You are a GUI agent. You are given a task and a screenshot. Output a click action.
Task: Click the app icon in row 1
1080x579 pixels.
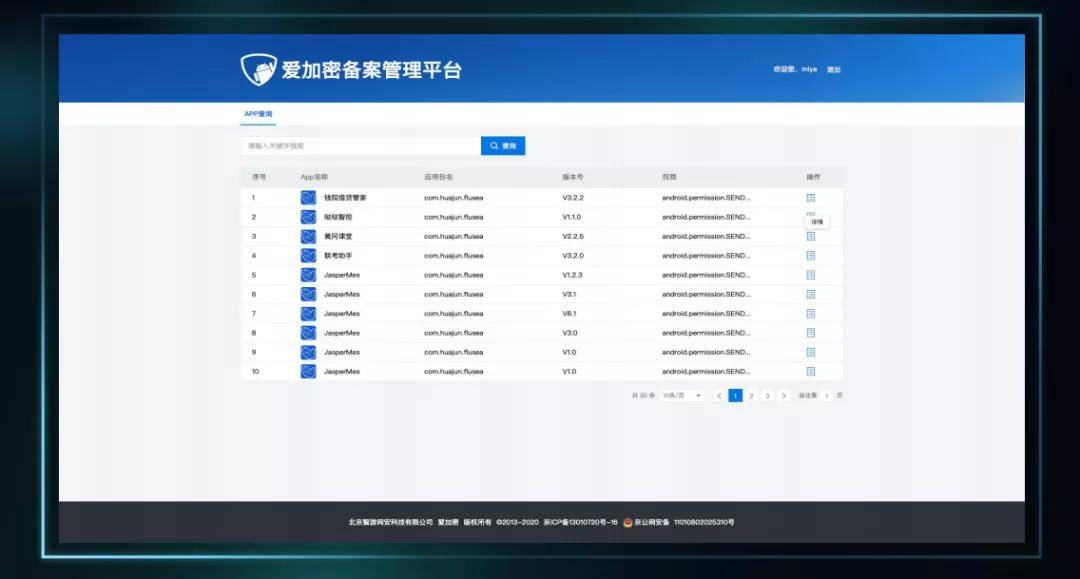309,198
